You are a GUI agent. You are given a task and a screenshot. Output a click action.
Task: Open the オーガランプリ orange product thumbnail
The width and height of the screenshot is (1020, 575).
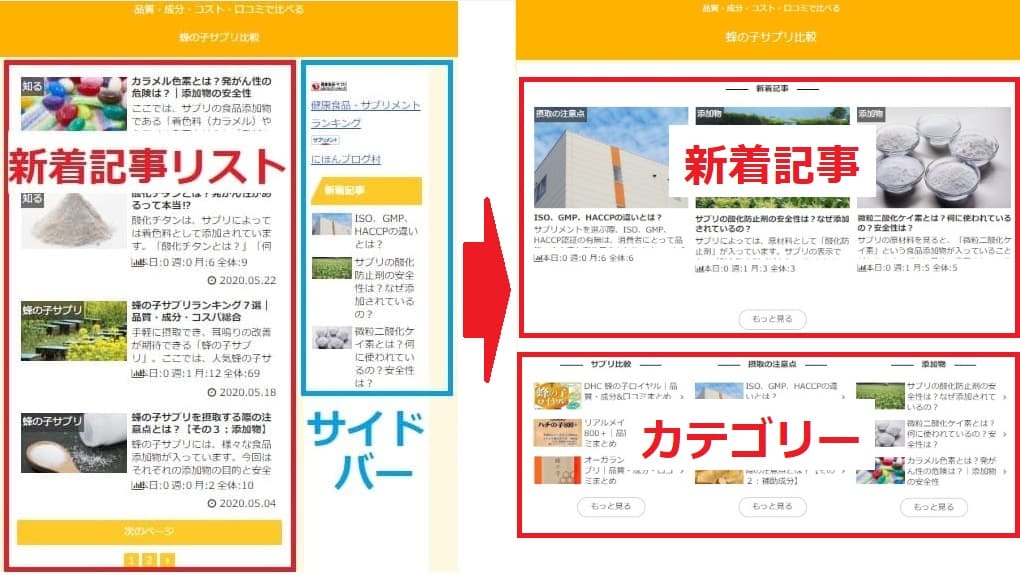coord(557,470)
